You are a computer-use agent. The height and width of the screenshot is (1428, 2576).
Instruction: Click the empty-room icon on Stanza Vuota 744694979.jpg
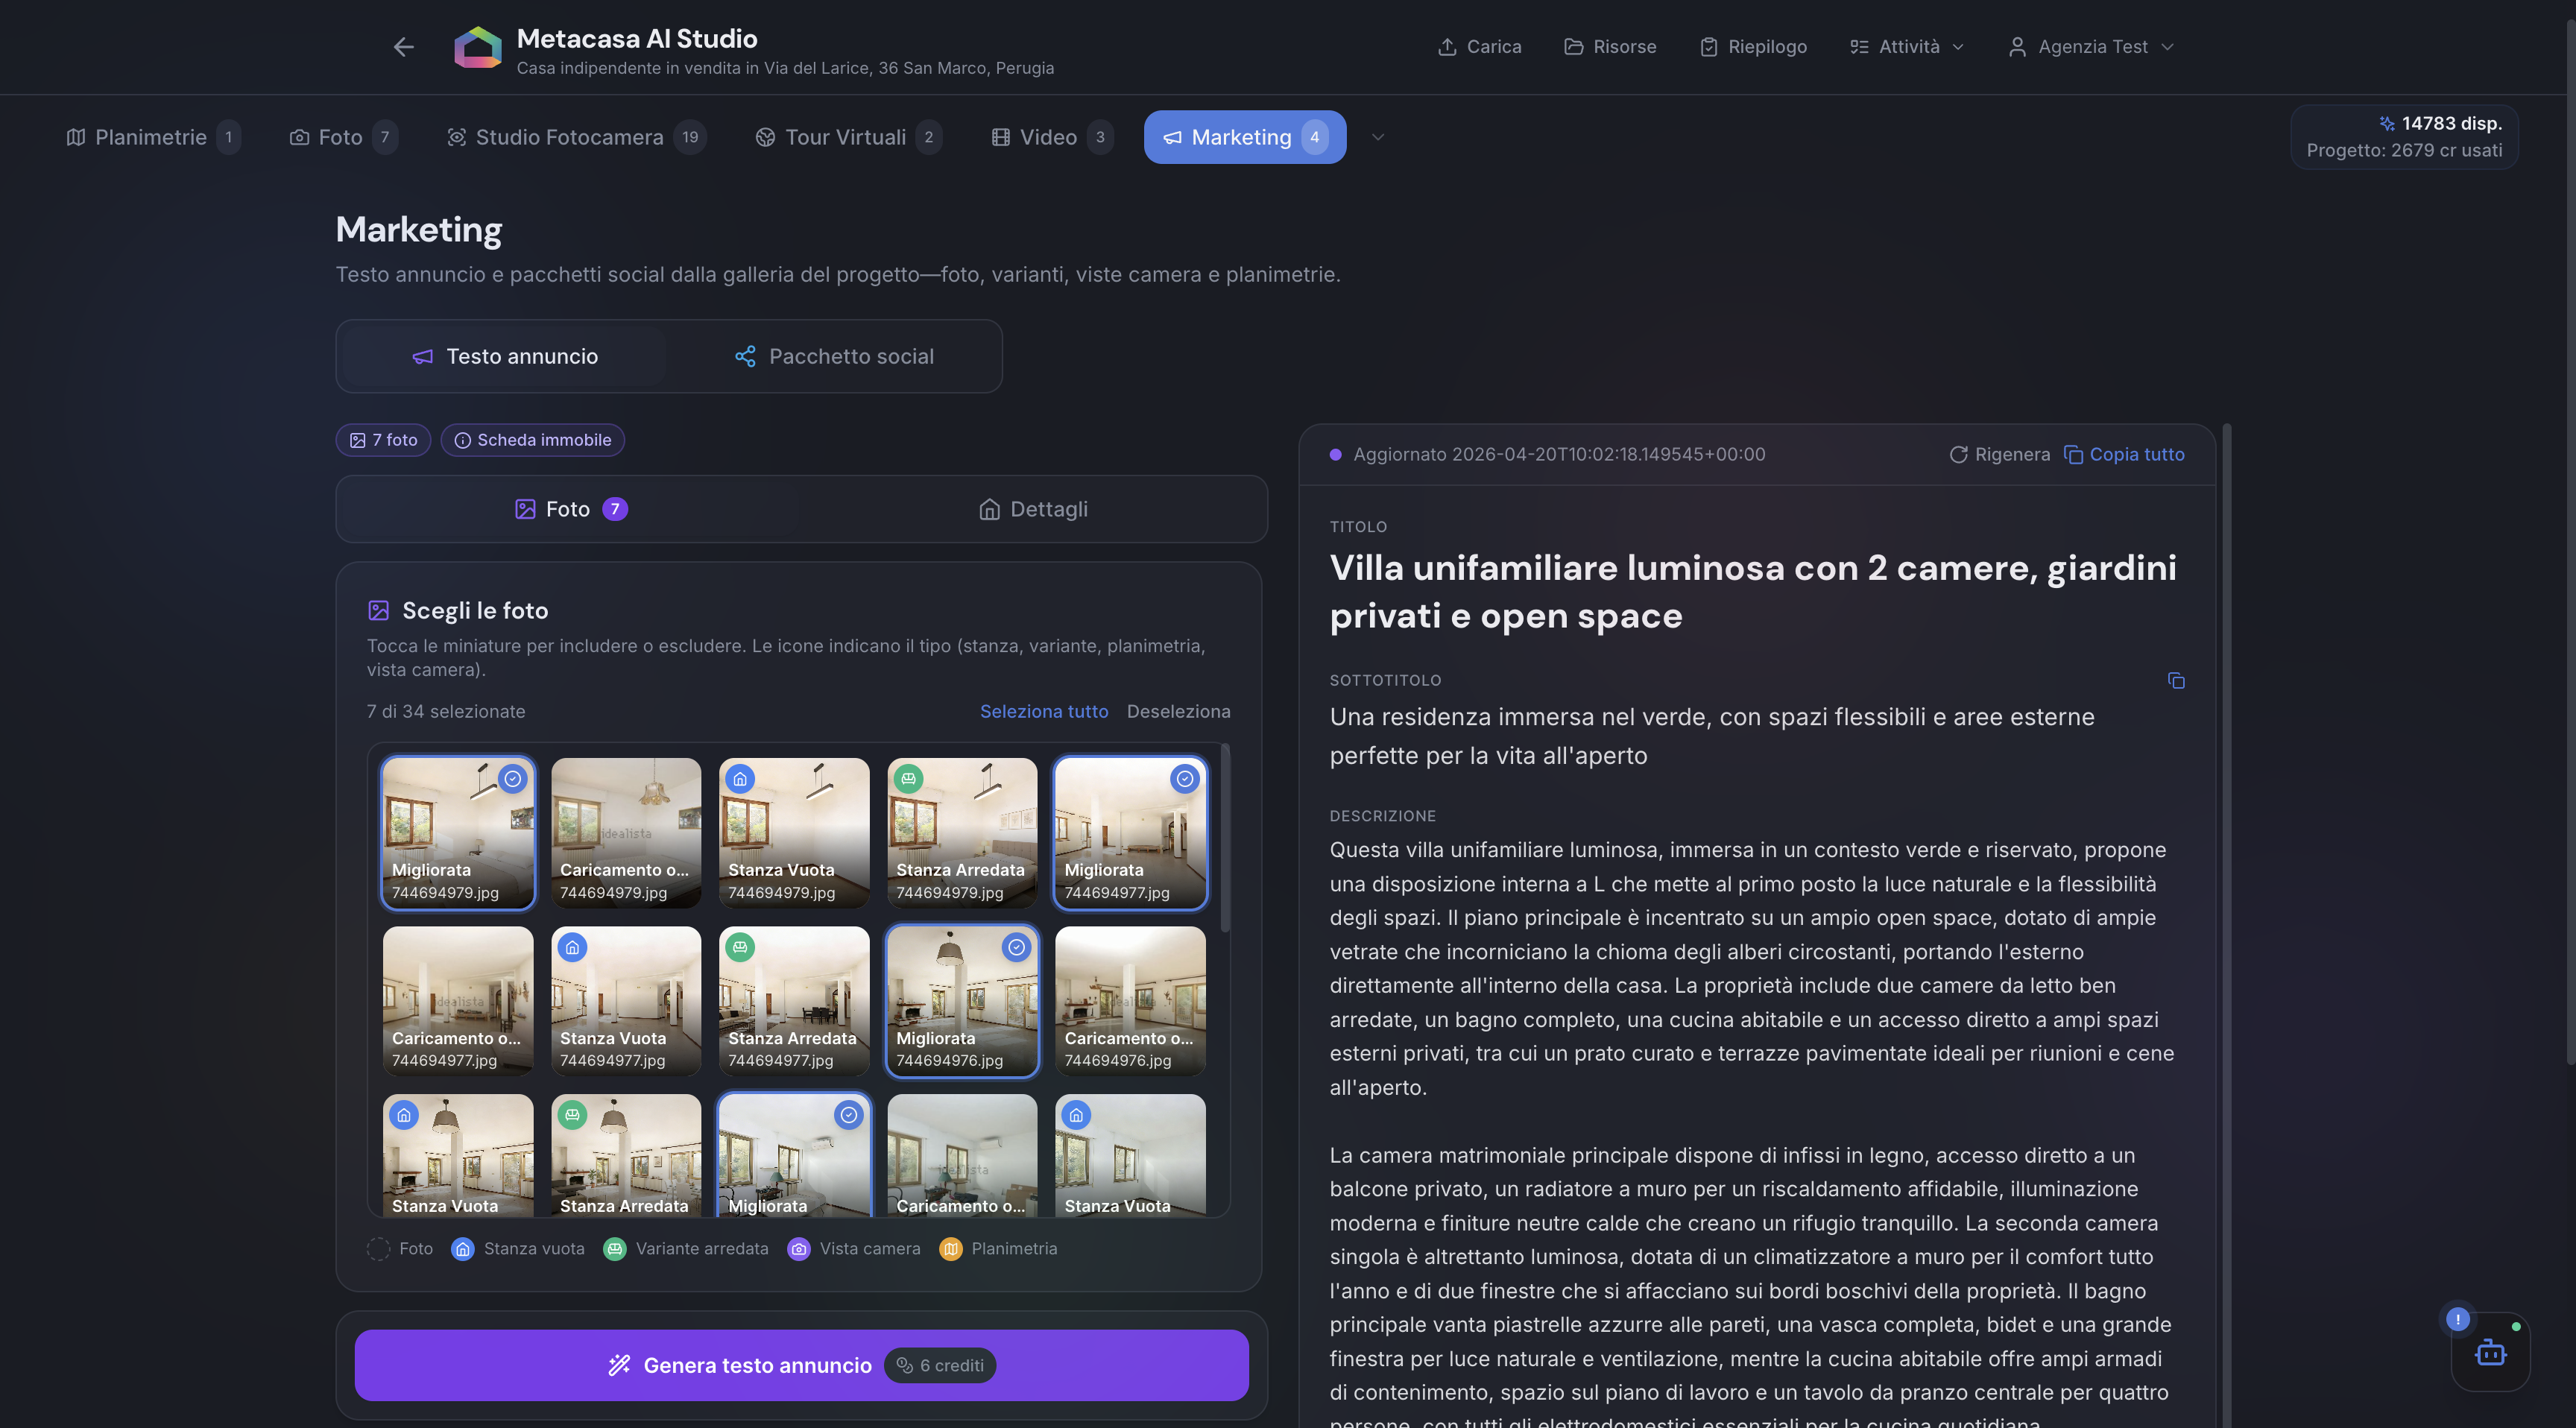click(x=740, y=778)
